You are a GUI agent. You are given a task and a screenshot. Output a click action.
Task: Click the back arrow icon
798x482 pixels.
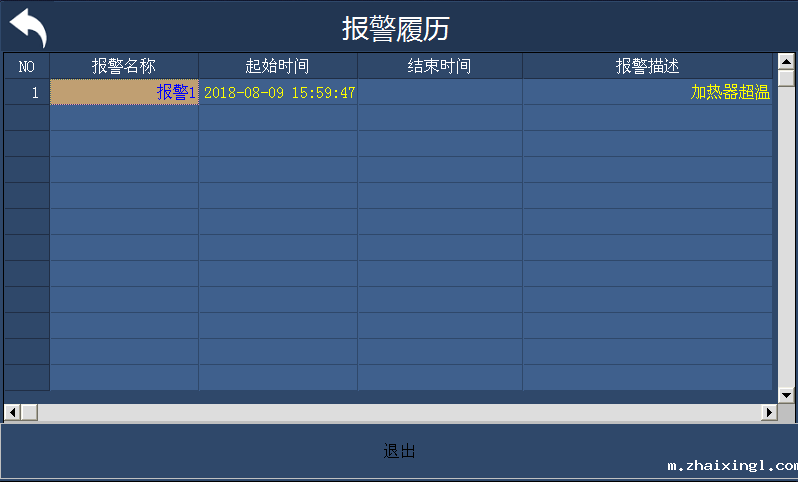pos(28,27)
